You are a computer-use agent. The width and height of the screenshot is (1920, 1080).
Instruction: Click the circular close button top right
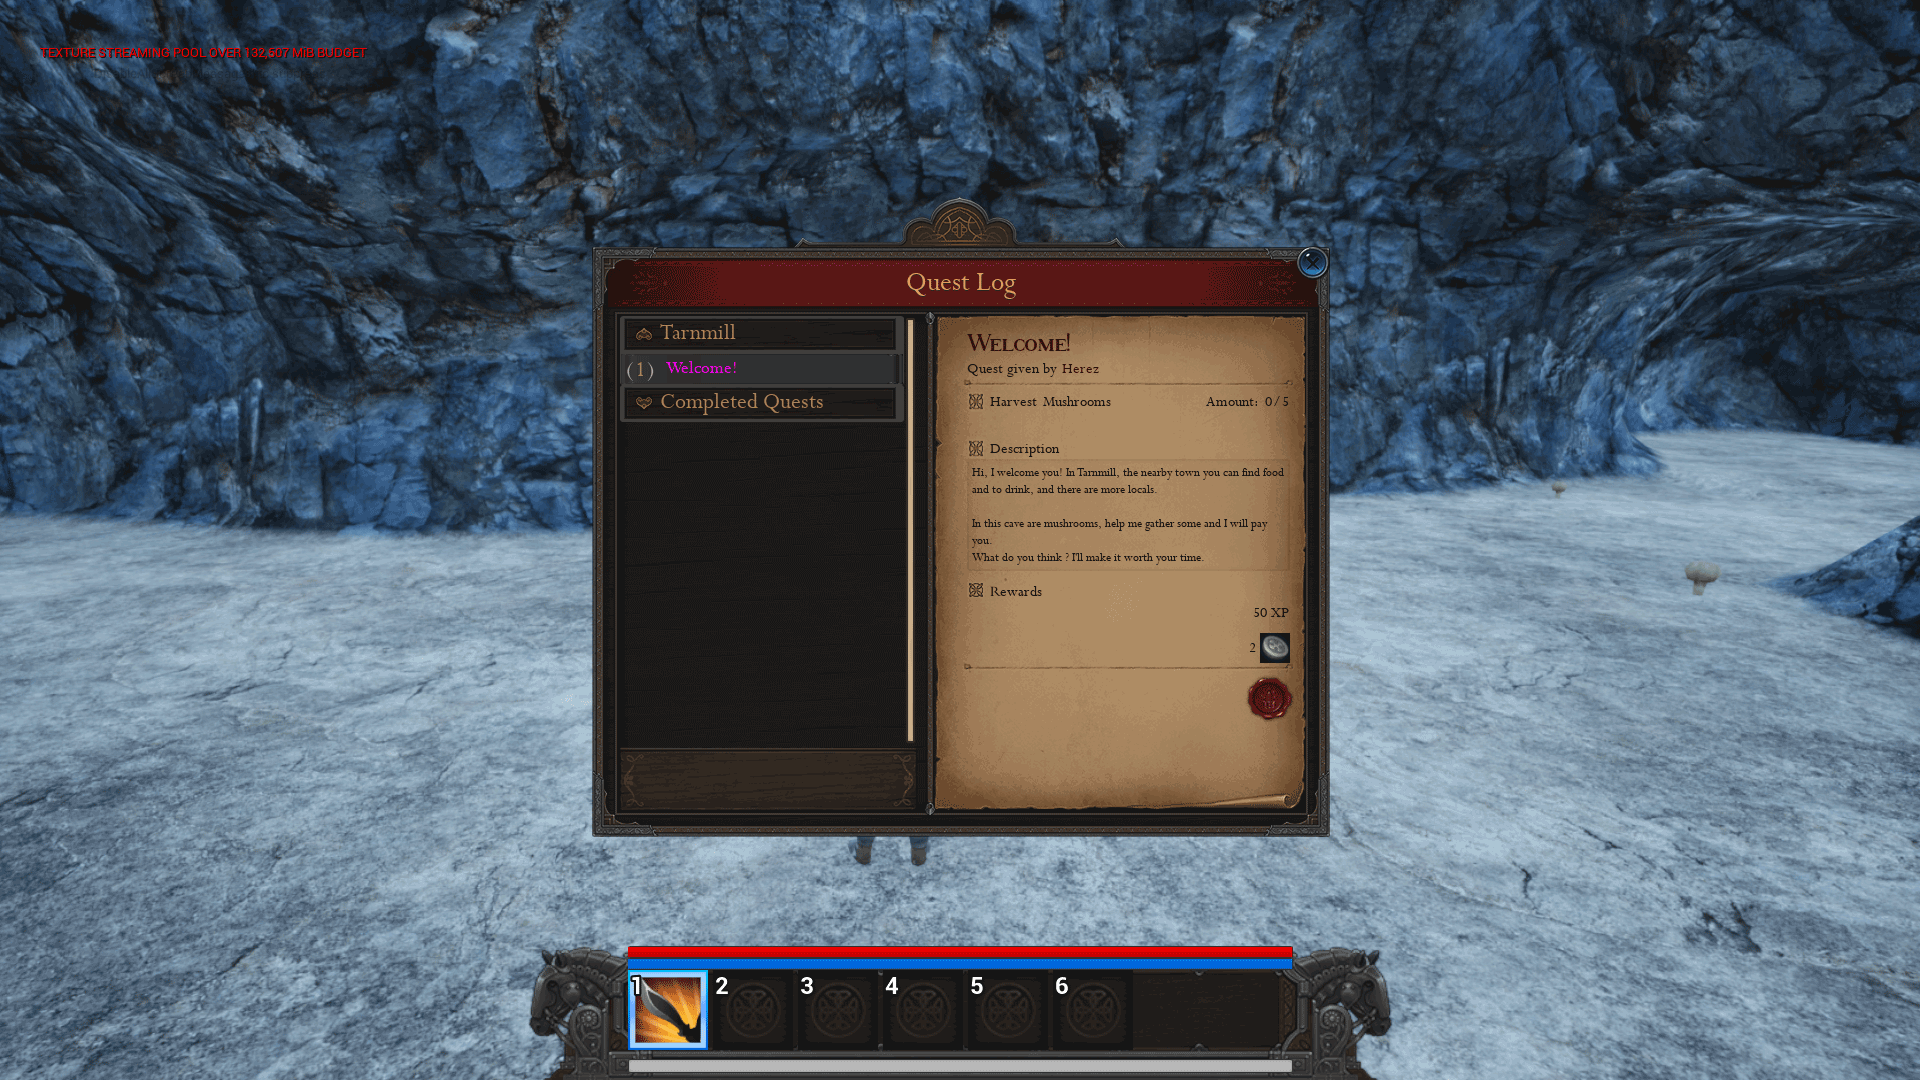point(1312,262)
